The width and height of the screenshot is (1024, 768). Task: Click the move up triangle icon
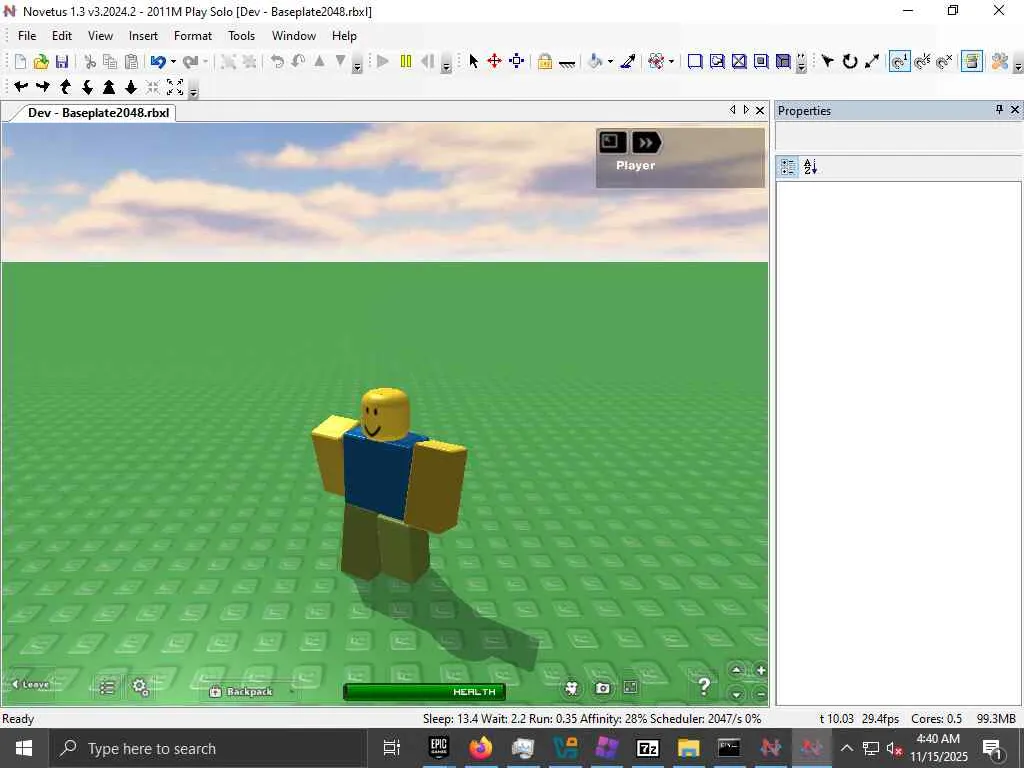pyautogui.click(x=319, y=61)
